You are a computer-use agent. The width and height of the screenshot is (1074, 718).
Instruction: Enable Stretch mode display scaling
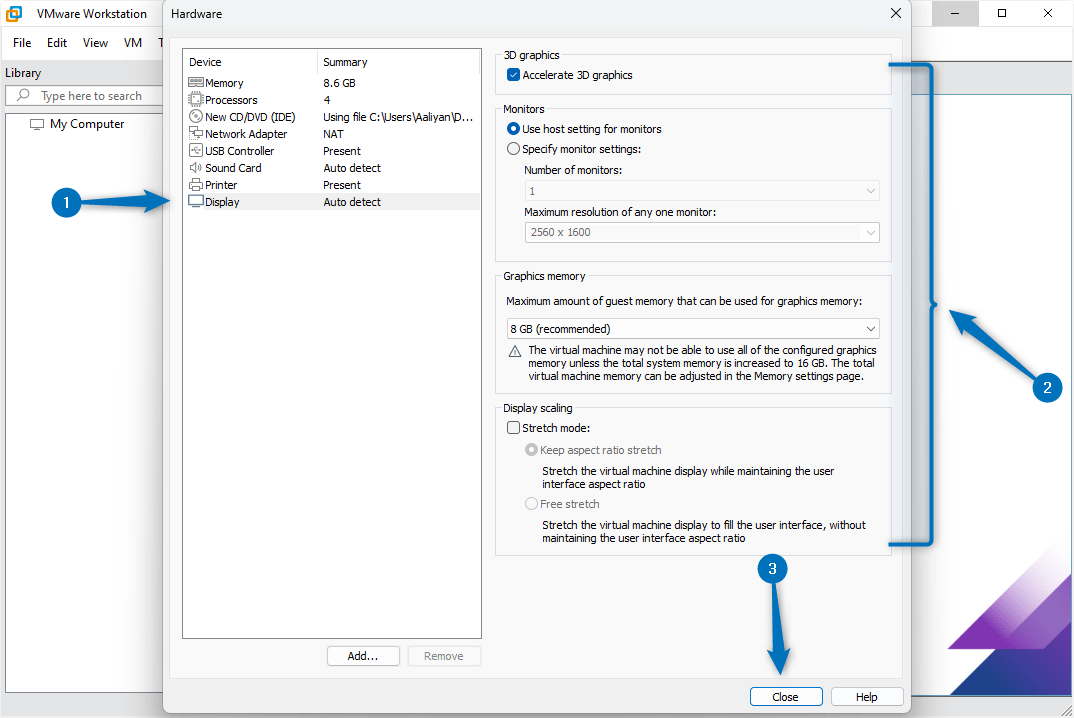[x=514, y=427]
